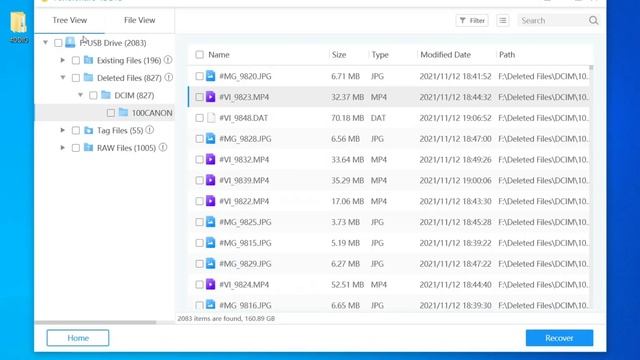The image size is (640, 360).
Task: Toggle the list view menu icon
Action: (503, 20)
